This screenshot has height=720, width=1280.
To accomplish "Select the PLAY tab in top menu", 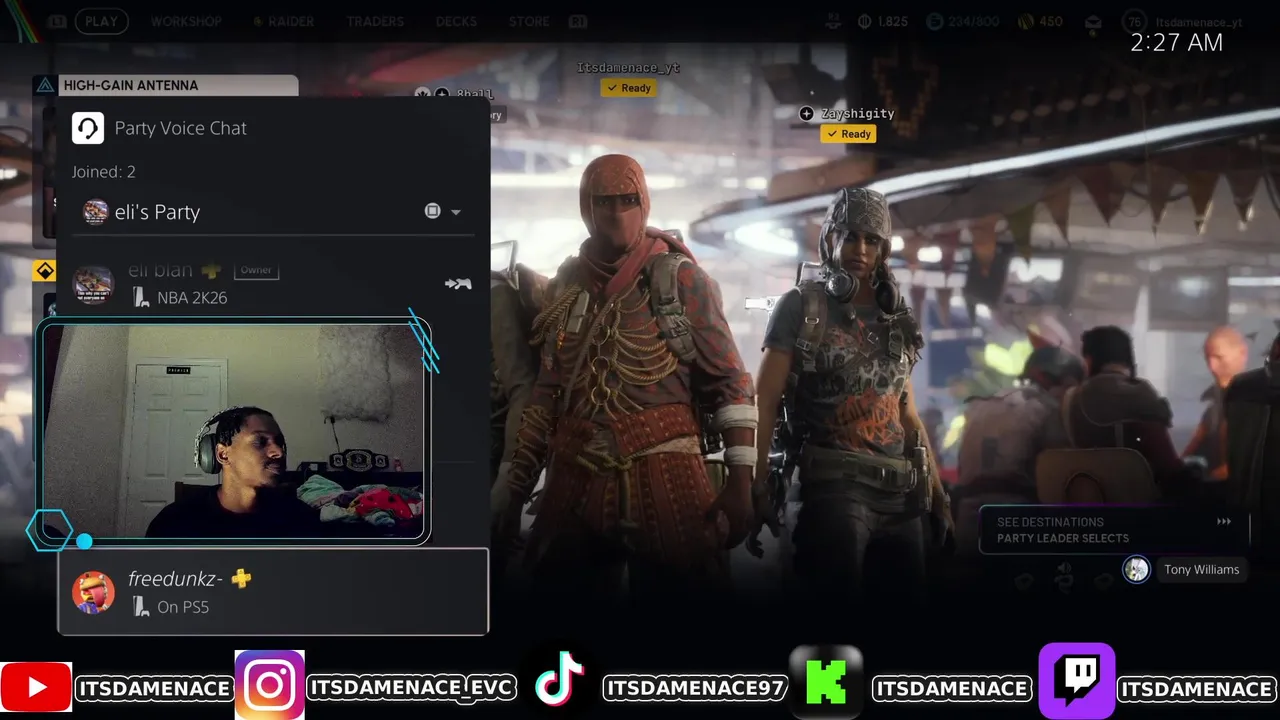I will (x=101, y=21).
